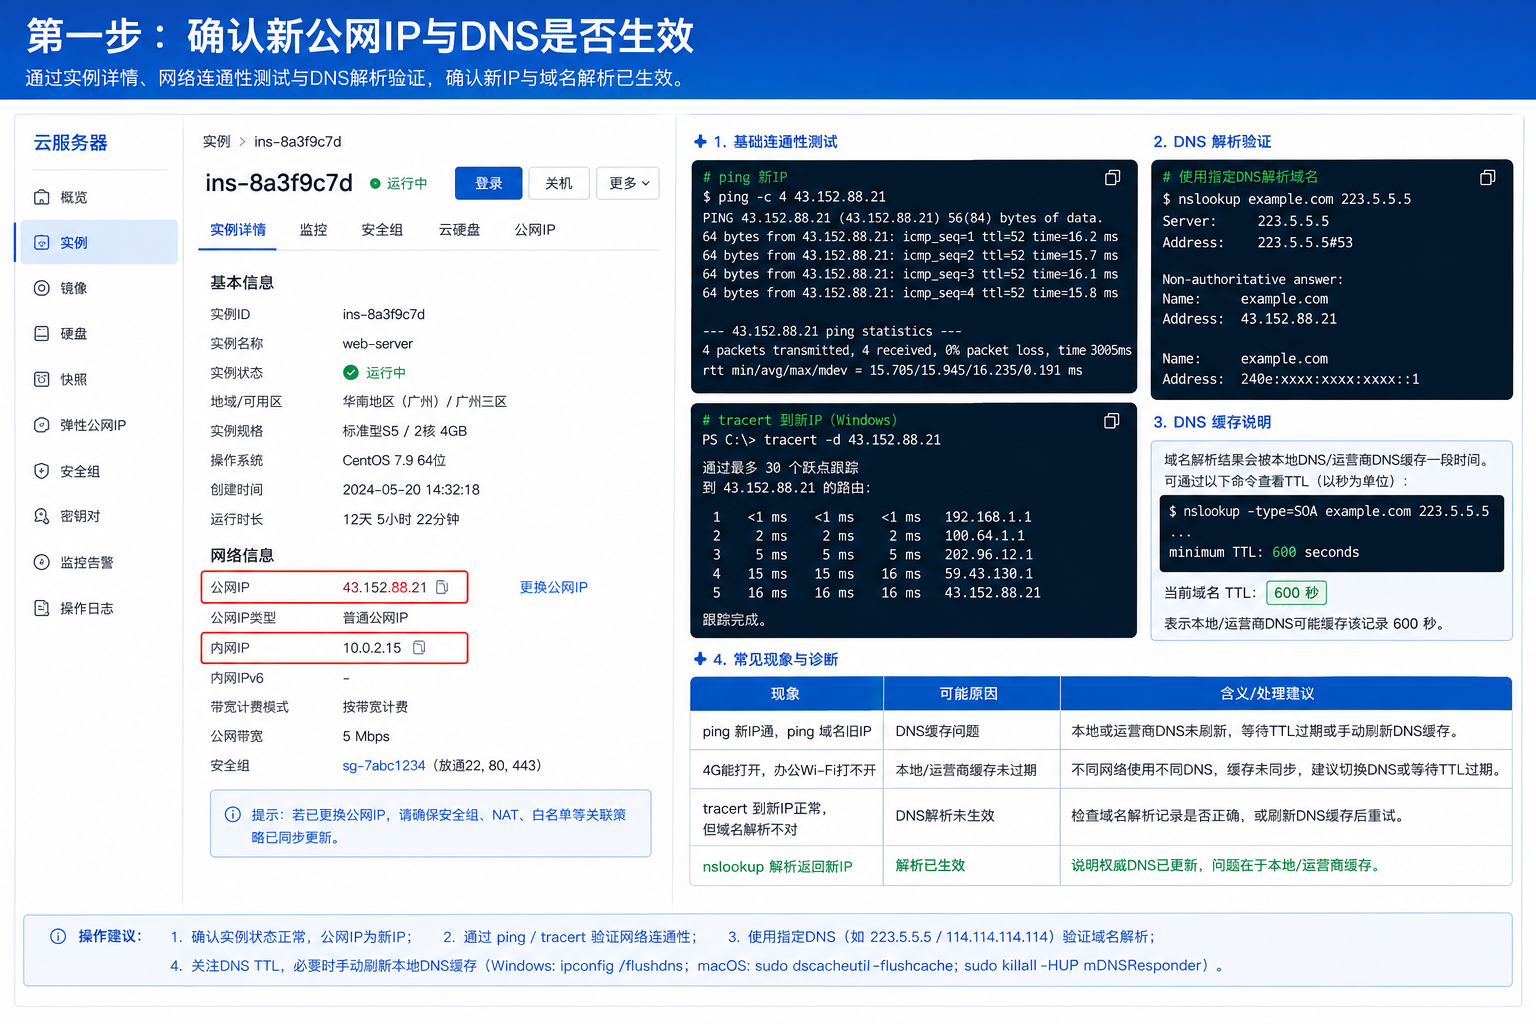Click the 监控告警 icon in sidebar
Image resolution: width=1536 pixels, height=1024 pixels.
pyautogui.click(x=42, y=562)
